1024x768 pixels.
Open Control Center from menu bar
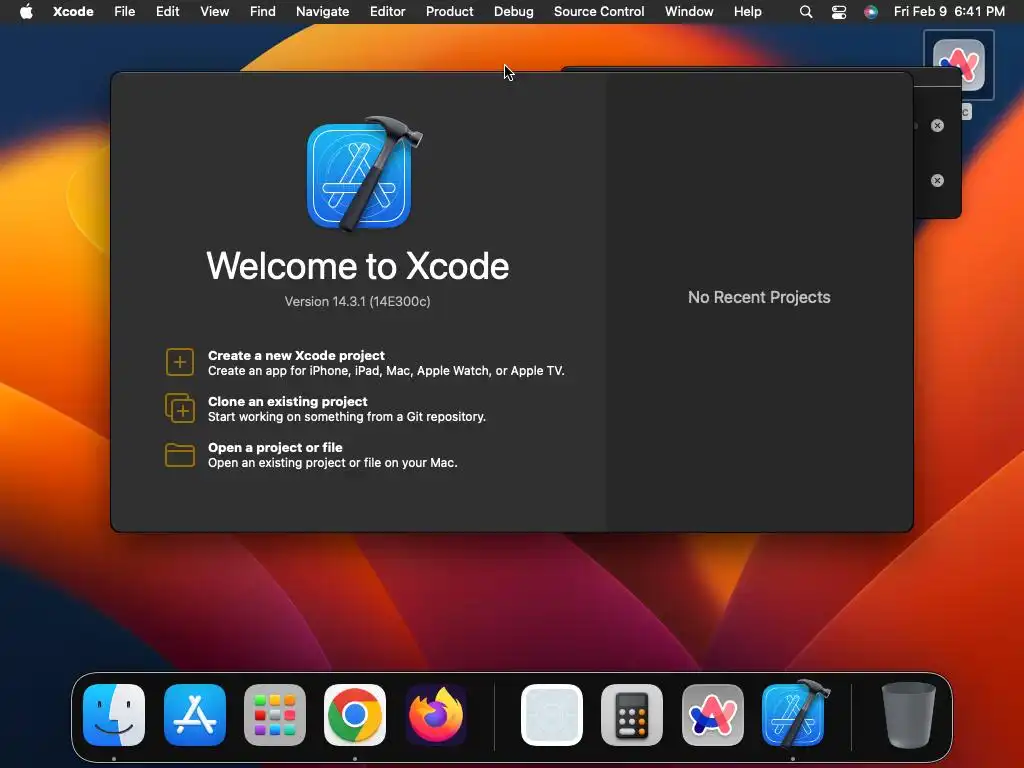pyautogui.click(x=839, y=12)
